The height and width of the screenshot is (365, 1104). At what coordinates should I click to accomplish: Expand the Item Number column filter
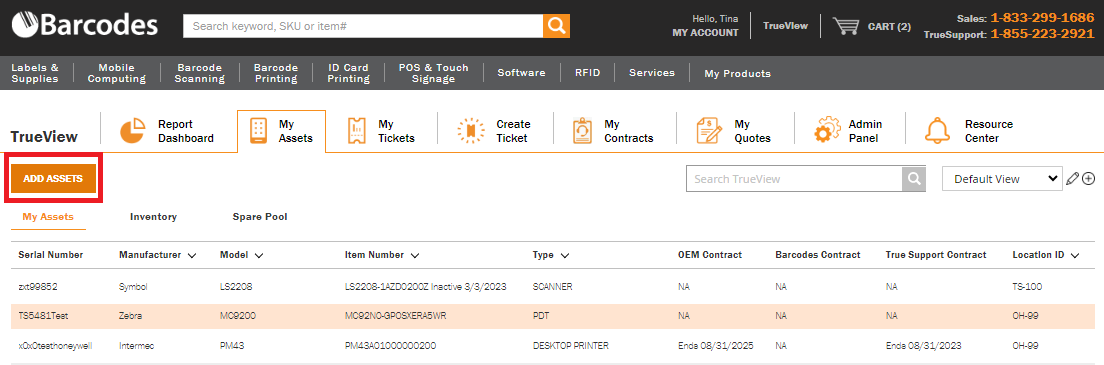[414, 255]
